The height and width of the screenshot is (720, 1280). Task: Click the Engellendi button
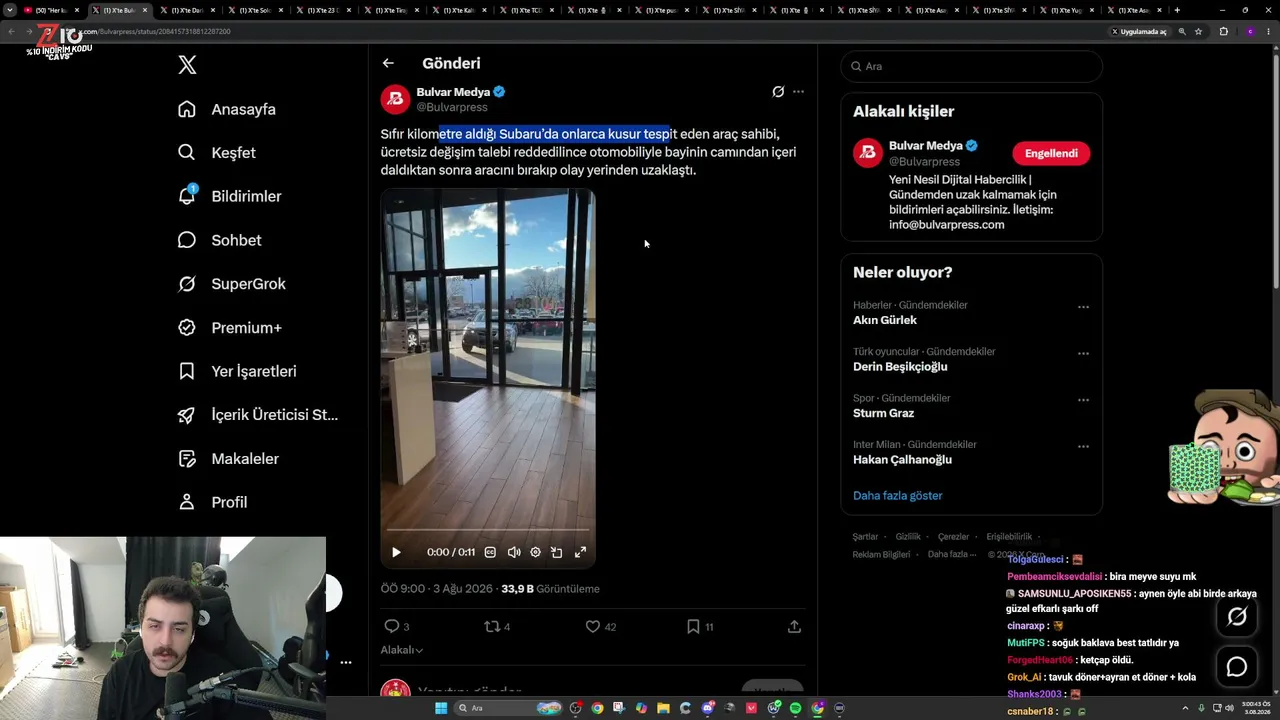pyautogui.click(x=1051, y=153)
